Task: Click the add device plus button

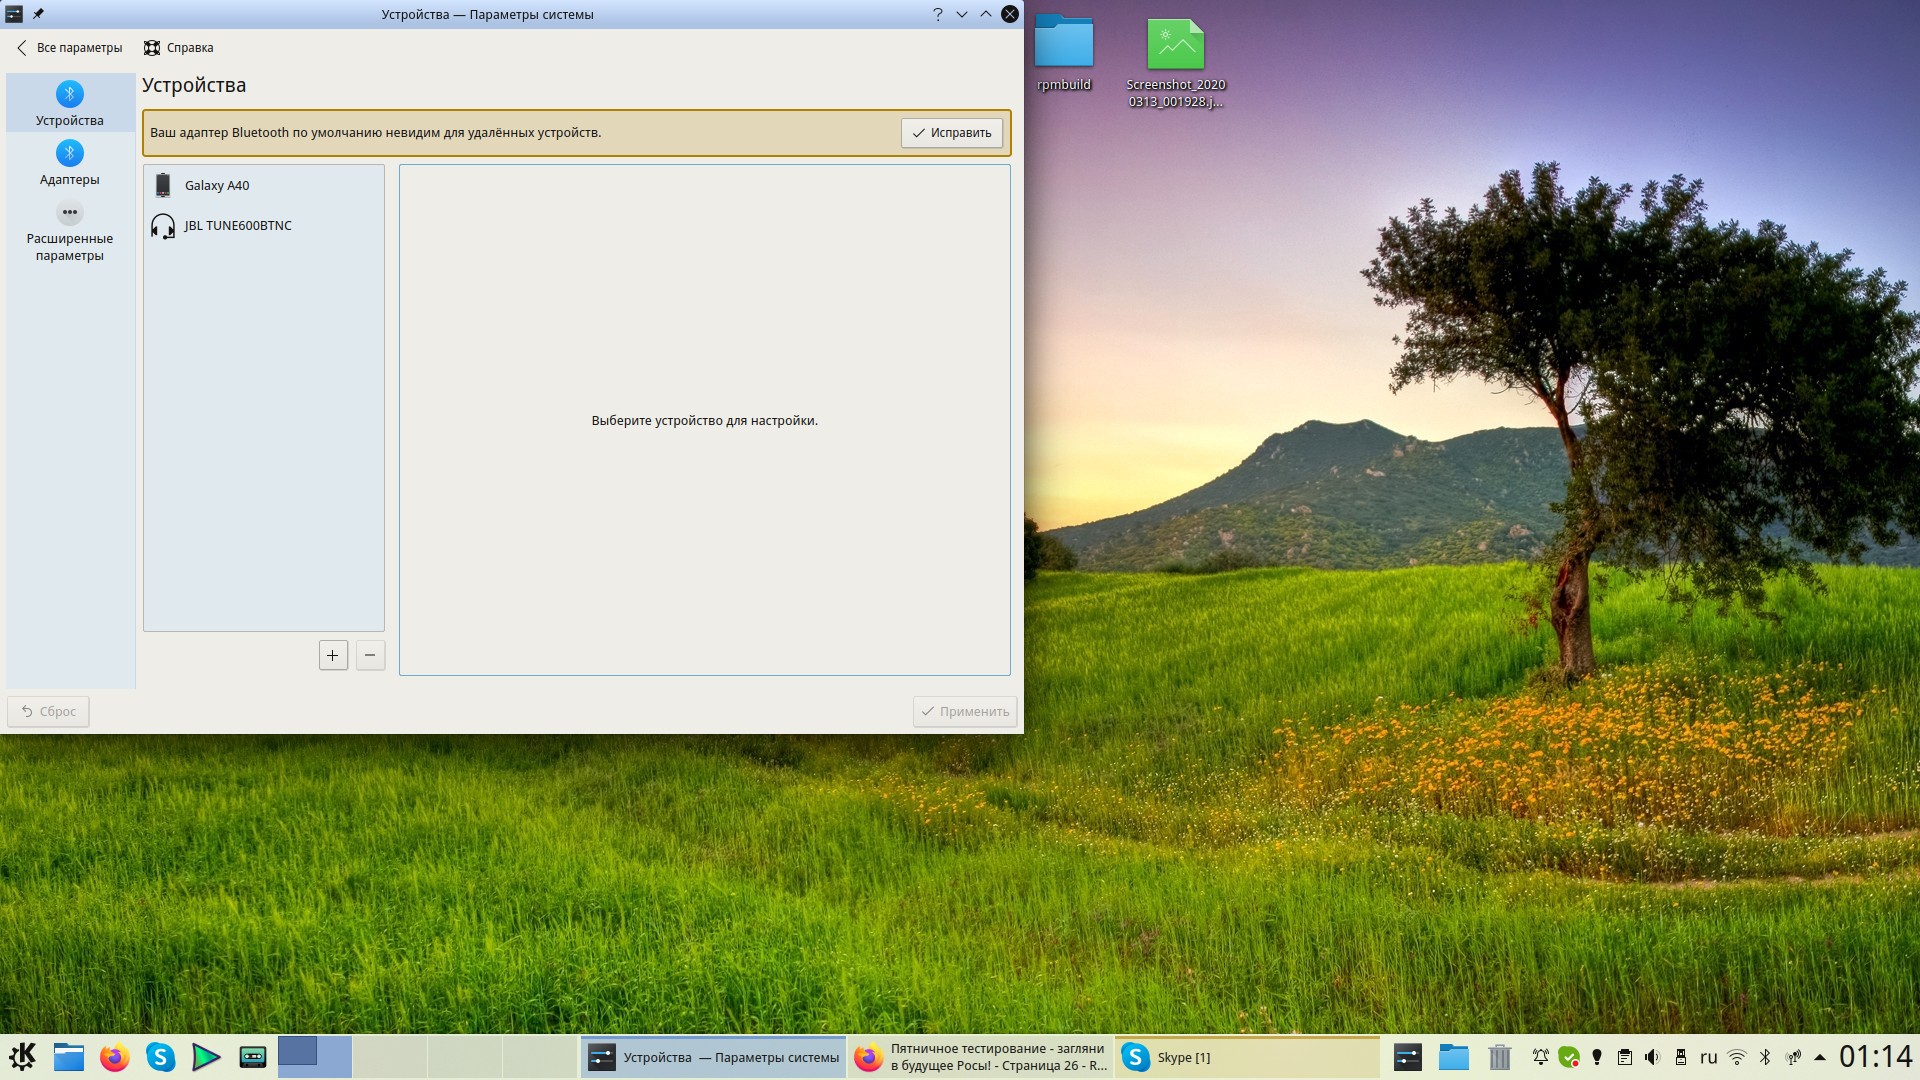Action: pos(333,655)
